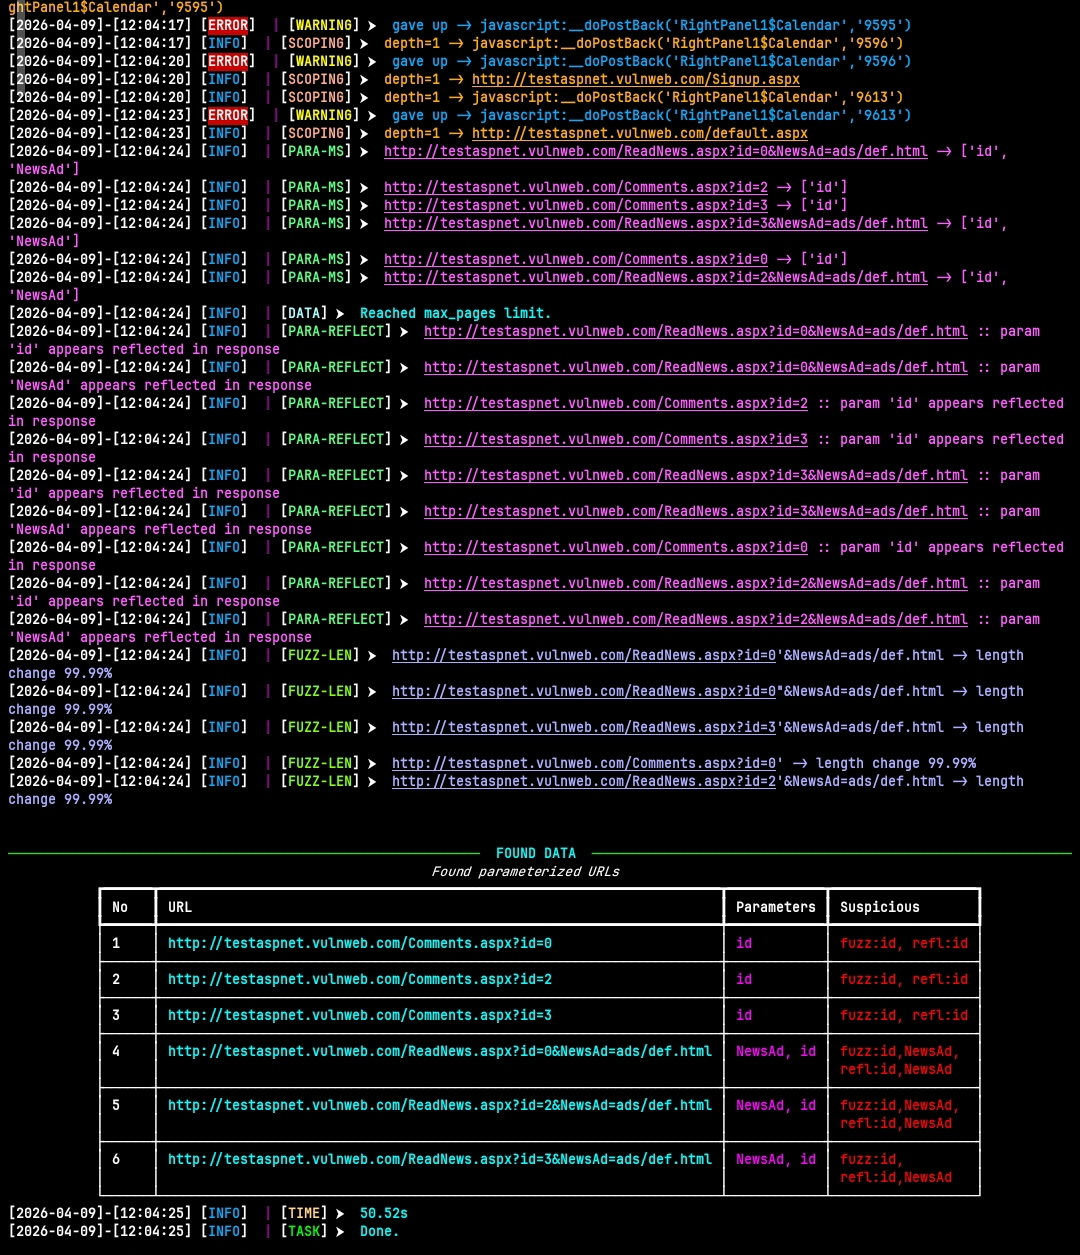Select the ERROR badge at 12:04:20
The width and height of the screenshot is (1080, 1255).
coord(228,61)
